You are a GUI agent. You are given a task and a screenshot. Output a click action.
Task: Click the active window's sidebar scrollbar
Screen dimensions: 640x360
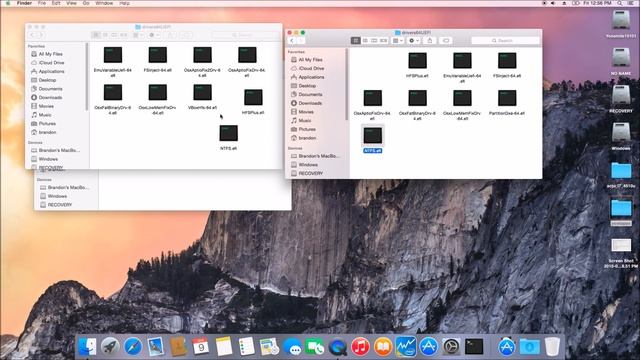(x=347, y=84)
